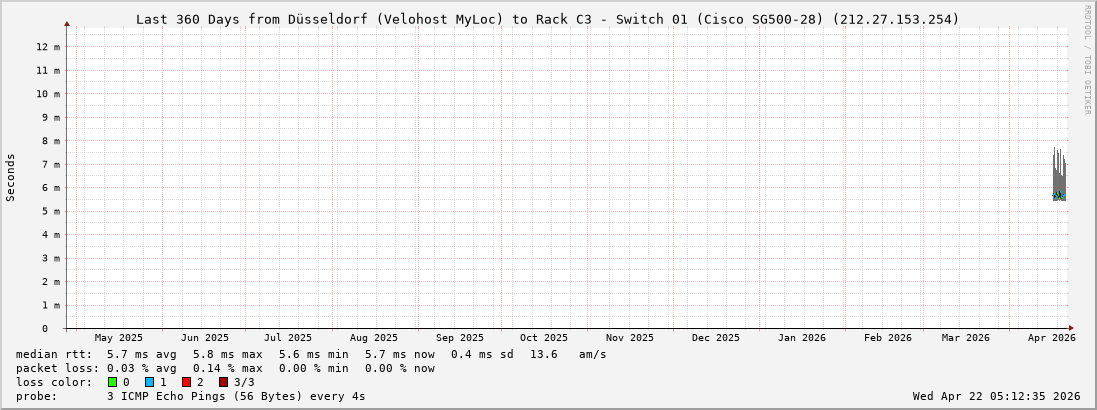1097x410 pixels.
Task: Click the dark red 3/3 loss swatch
Action: tap(223, 382)
